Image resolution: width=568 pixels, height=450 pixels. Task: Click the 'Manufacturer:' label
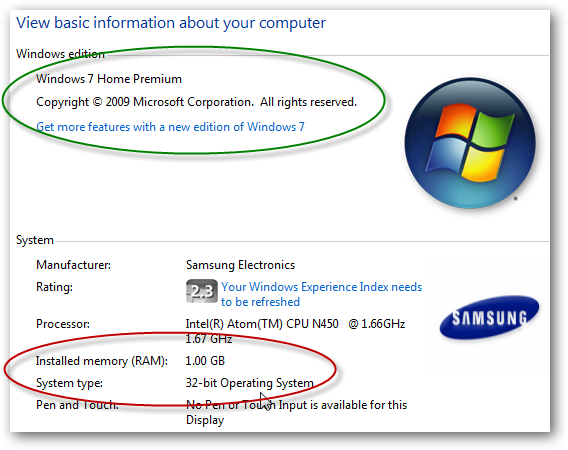(74, 265)
